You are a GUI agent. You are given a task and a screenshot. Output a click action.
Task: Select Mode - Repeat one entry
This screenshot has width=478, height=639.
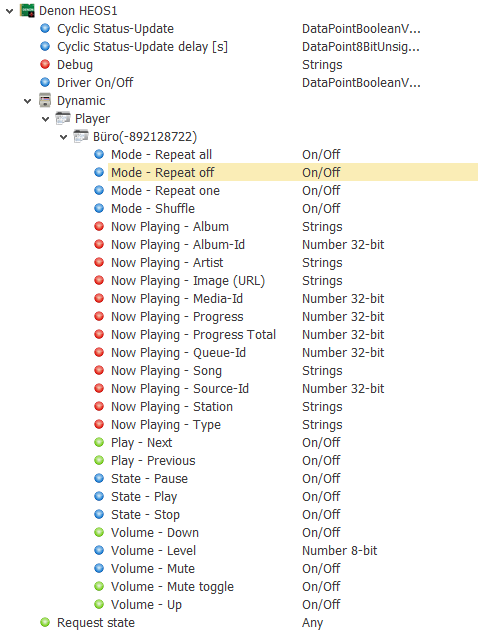pyautogui.click(x=165, y=191)
